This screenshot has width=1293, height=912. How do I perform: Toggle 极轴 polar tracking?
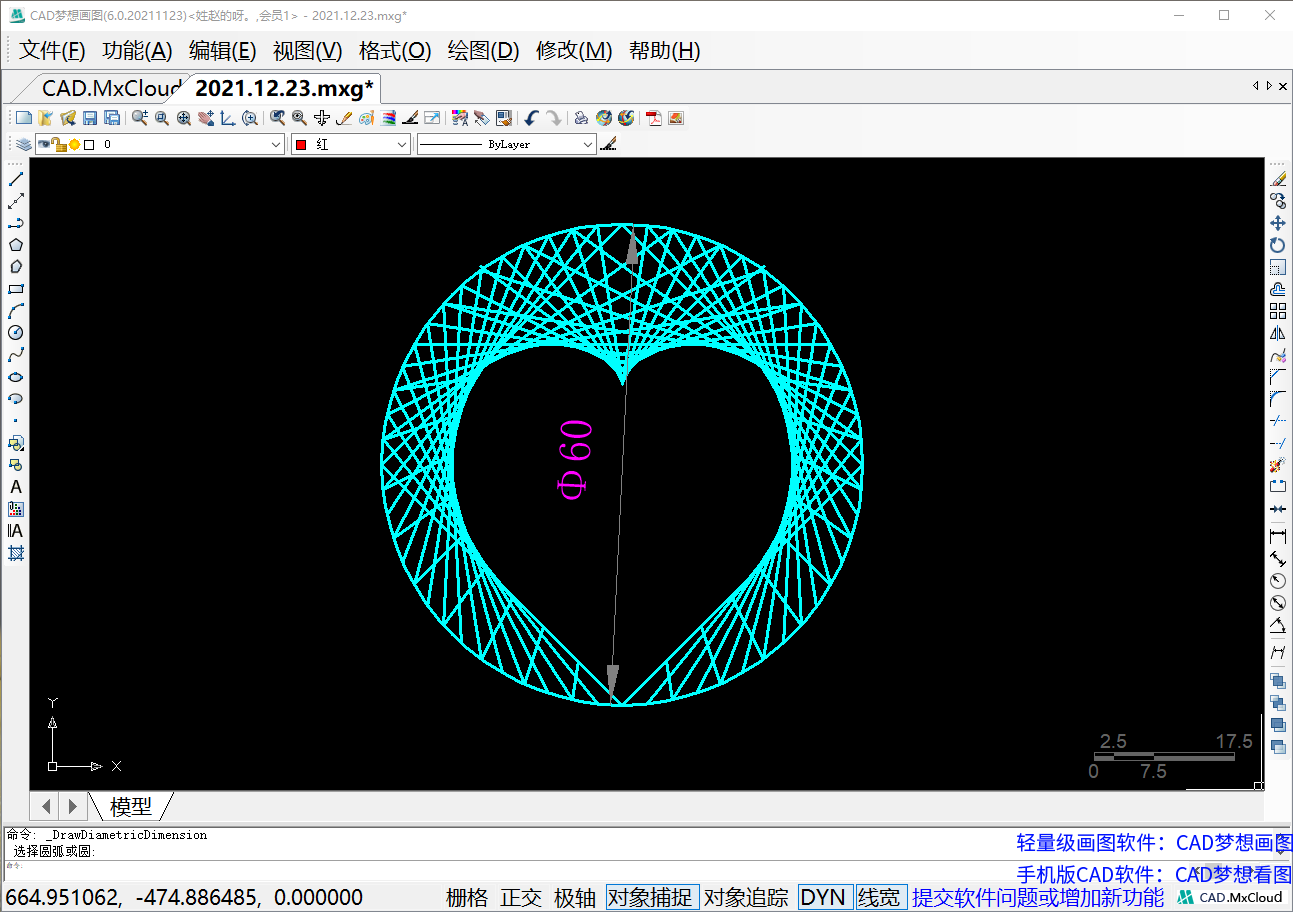click(x=575, y=897)
